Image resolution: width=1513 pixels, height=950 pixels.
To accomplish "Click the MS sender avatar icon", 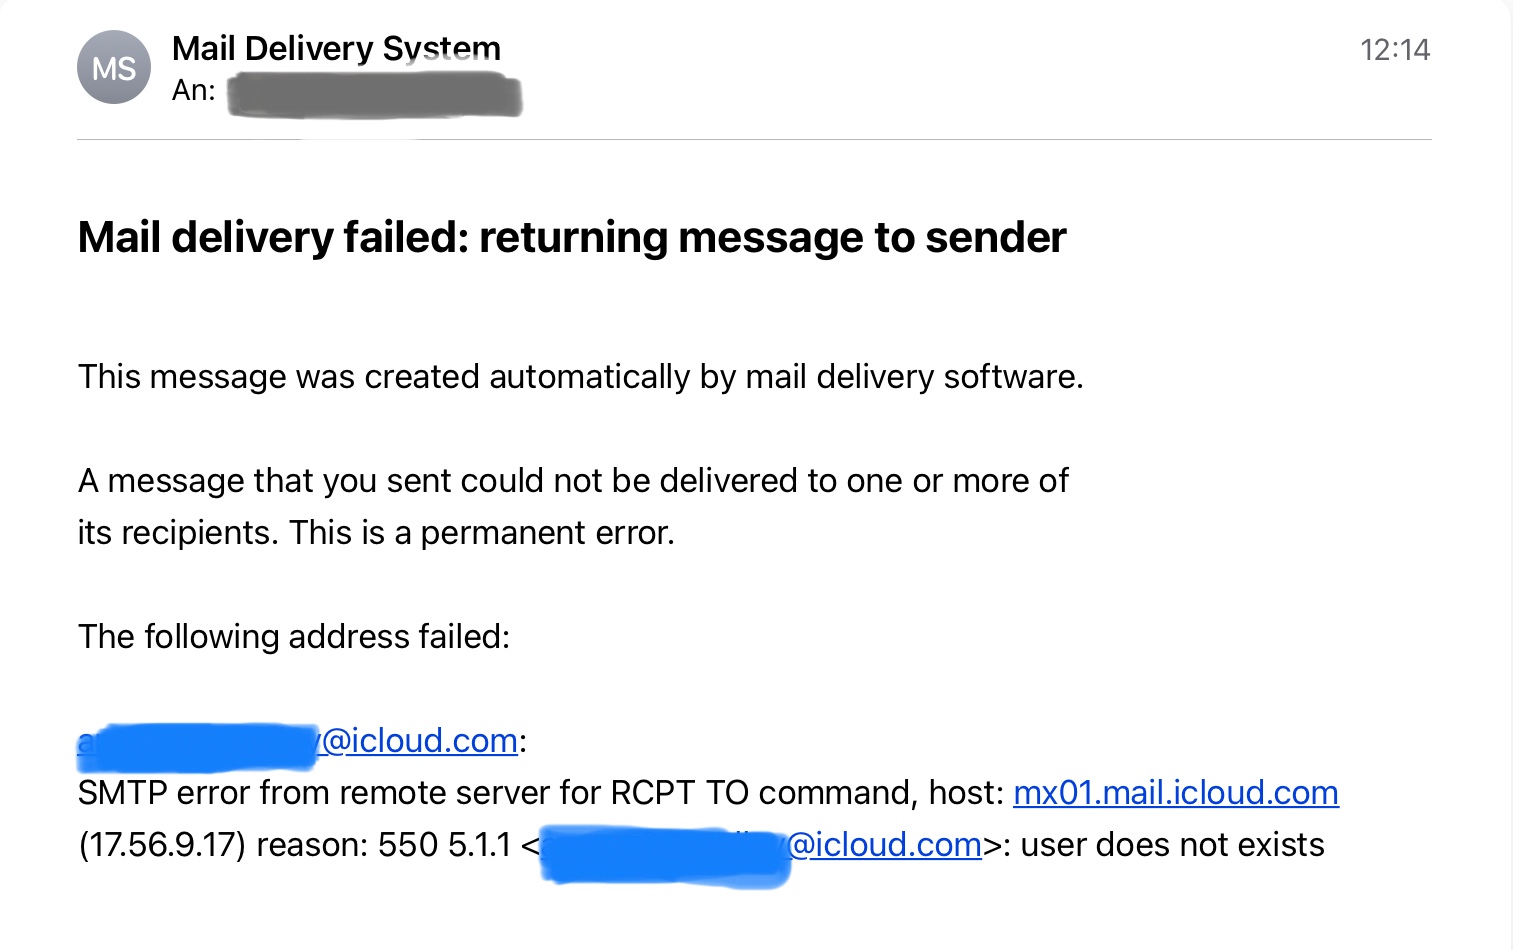I will point(114,68).
